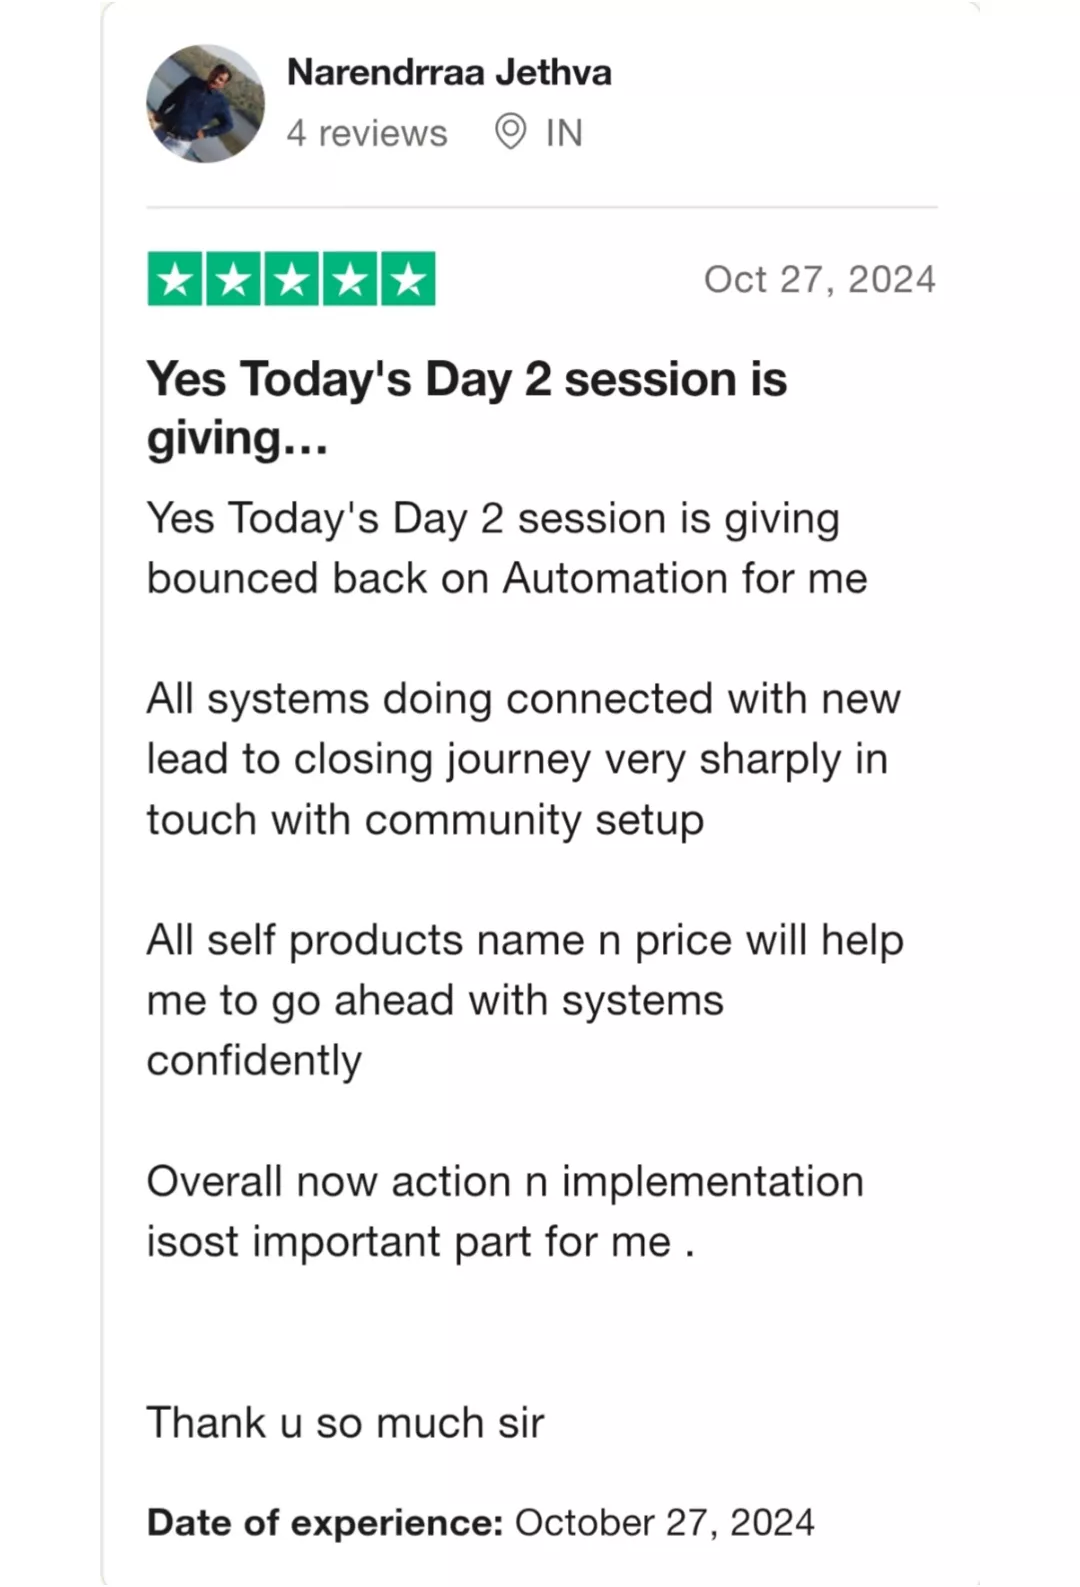1080x1587 pixels.
Task: Click the first green rating star
Action: click(175, 279)
